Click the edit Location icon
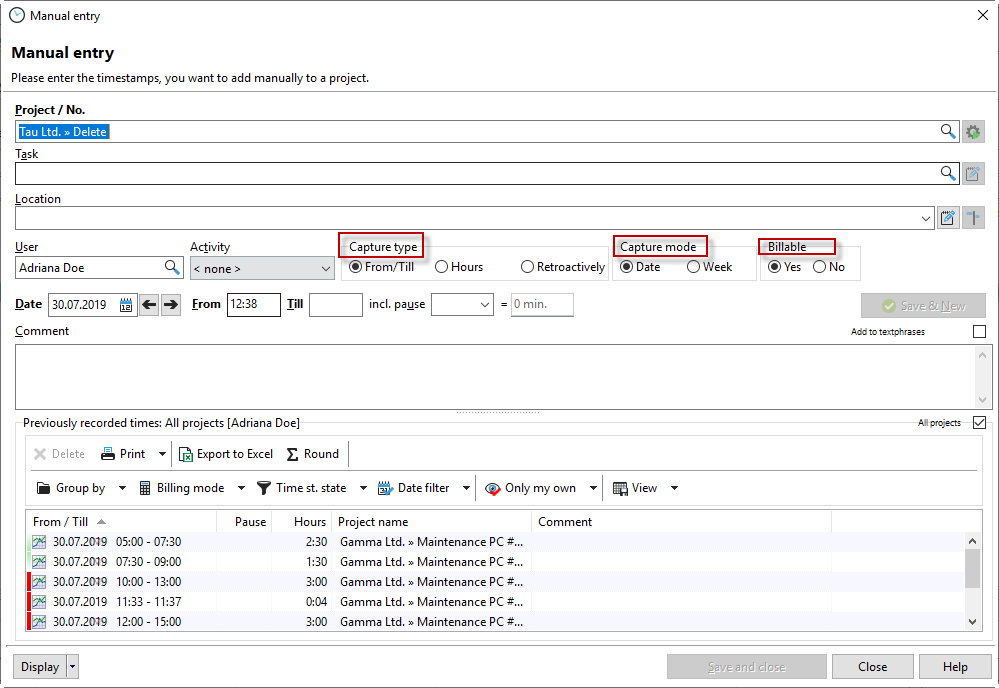999x688 pixels. pos(948,218)
